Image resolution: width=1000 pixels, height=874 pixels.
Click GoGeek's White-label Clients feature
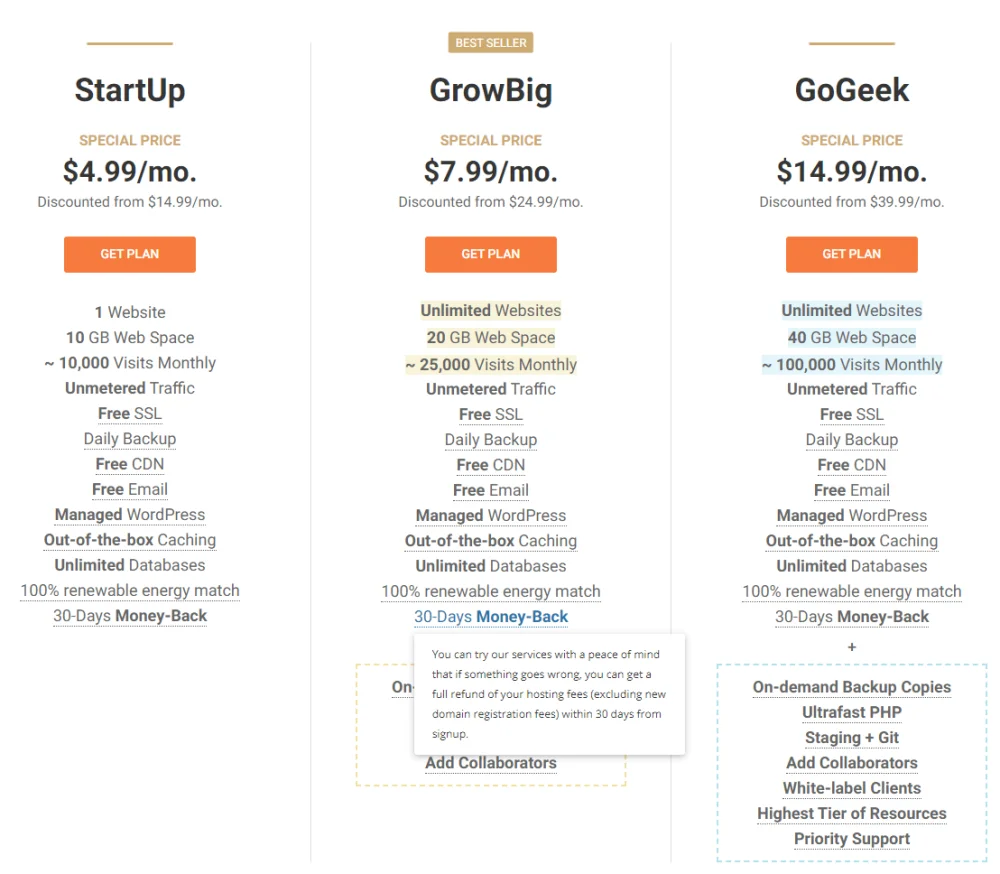[852, 788]
